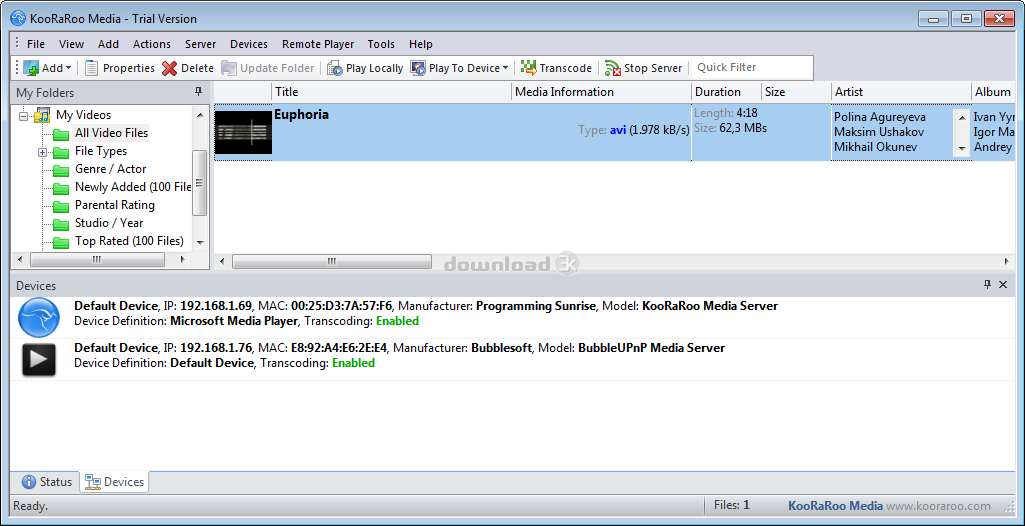
Task: Click the artist list scroll down arrow
Action: 962,149
